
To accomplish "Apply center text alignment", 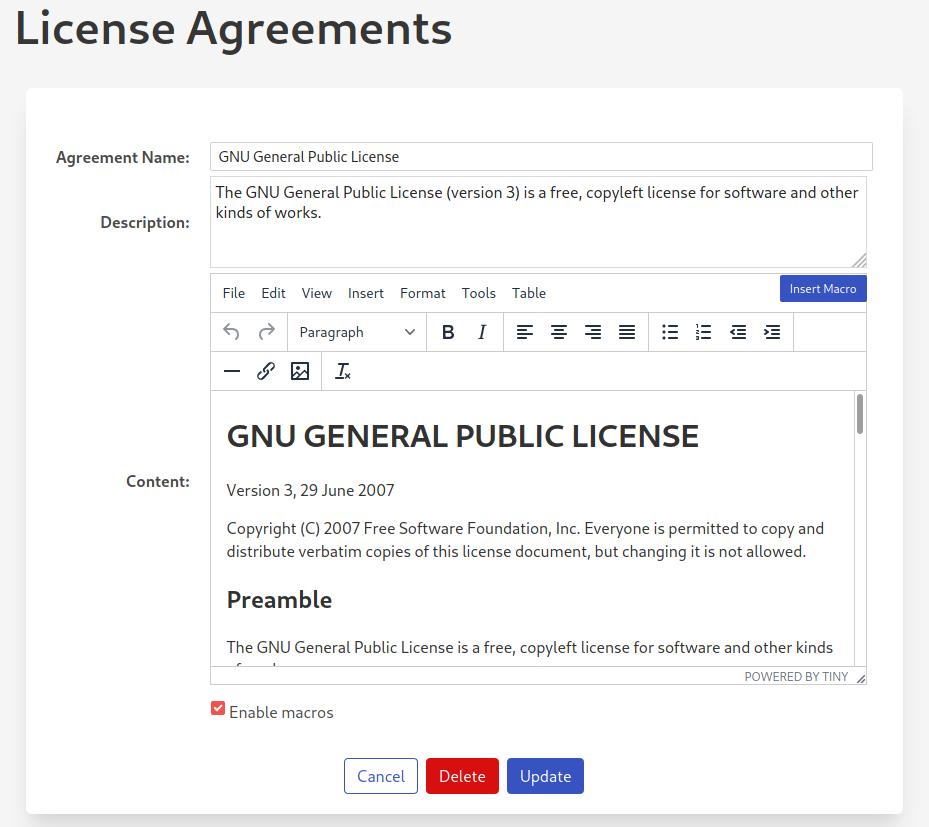I will pos(559,331).
